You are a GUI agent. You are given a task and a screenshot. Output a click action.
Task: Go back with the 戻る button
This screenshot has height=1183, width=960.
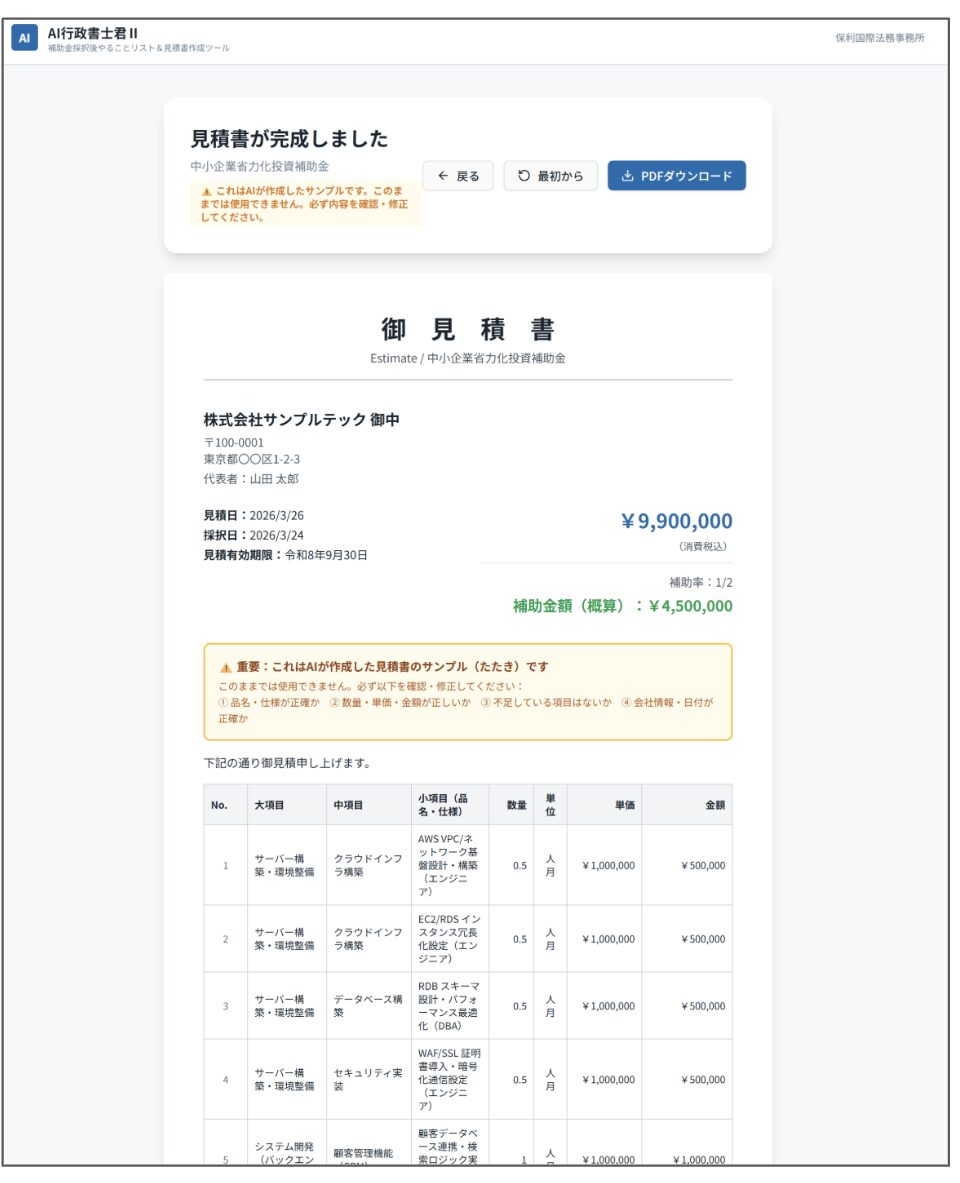click(458, 176)
